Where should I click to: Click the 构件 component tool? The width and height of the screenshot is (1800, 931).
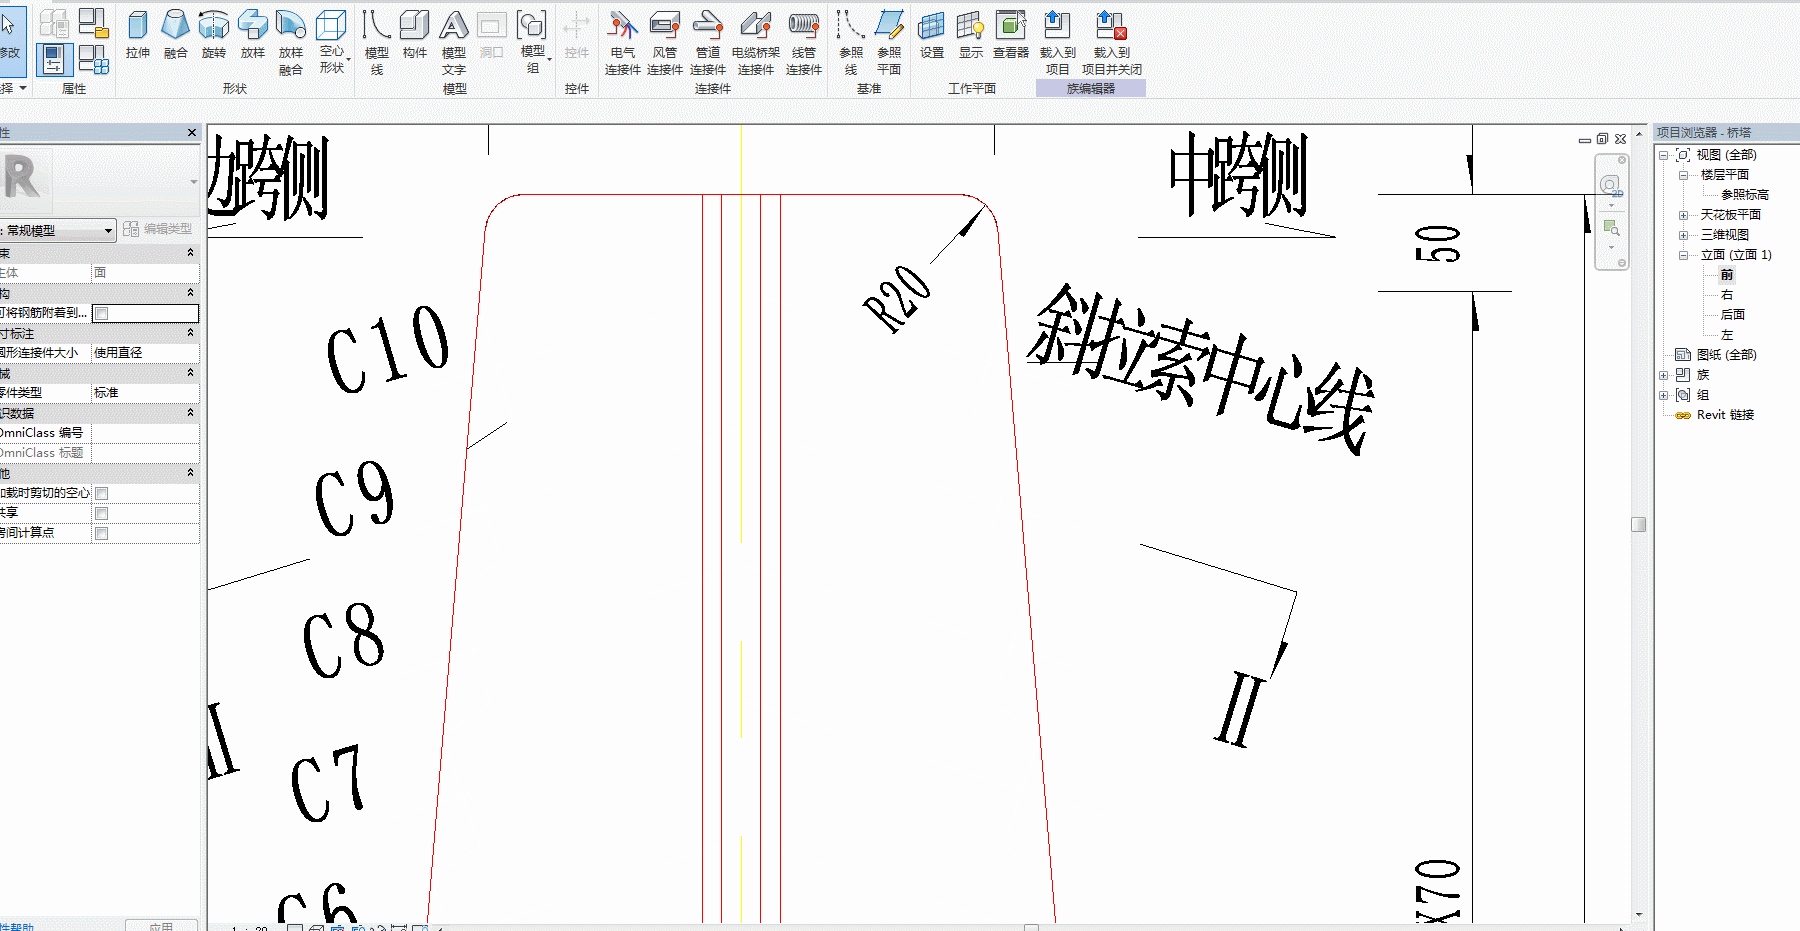pyautogui.click(x=415, y=35)
